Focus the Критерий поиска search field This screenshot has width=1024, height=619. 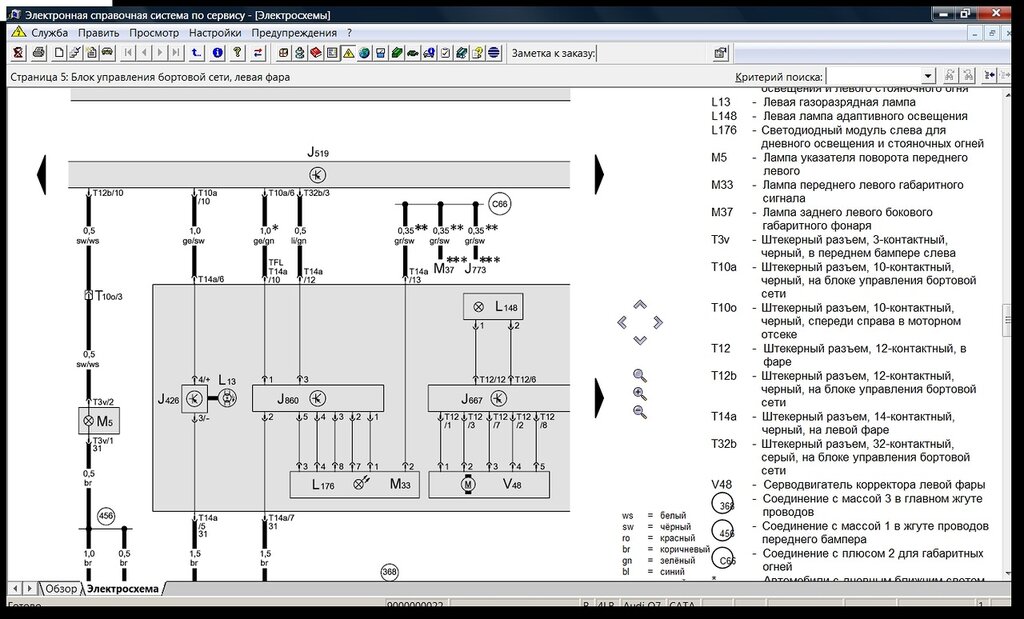(874, 76)
